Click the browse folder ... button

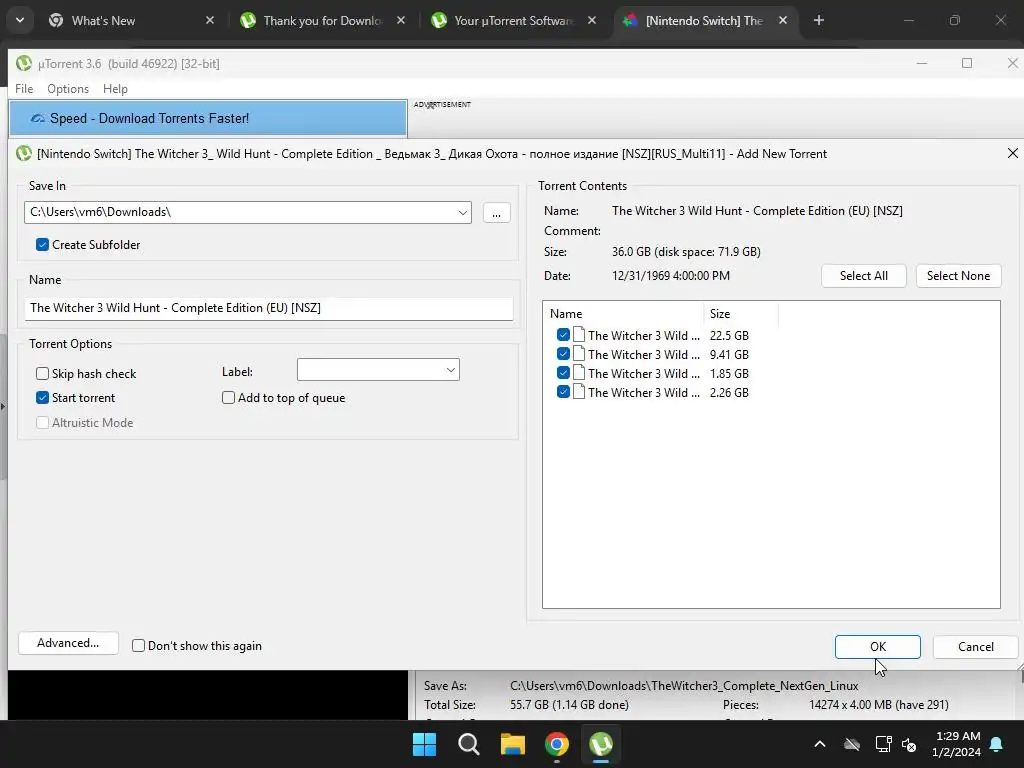pos(496,212)
